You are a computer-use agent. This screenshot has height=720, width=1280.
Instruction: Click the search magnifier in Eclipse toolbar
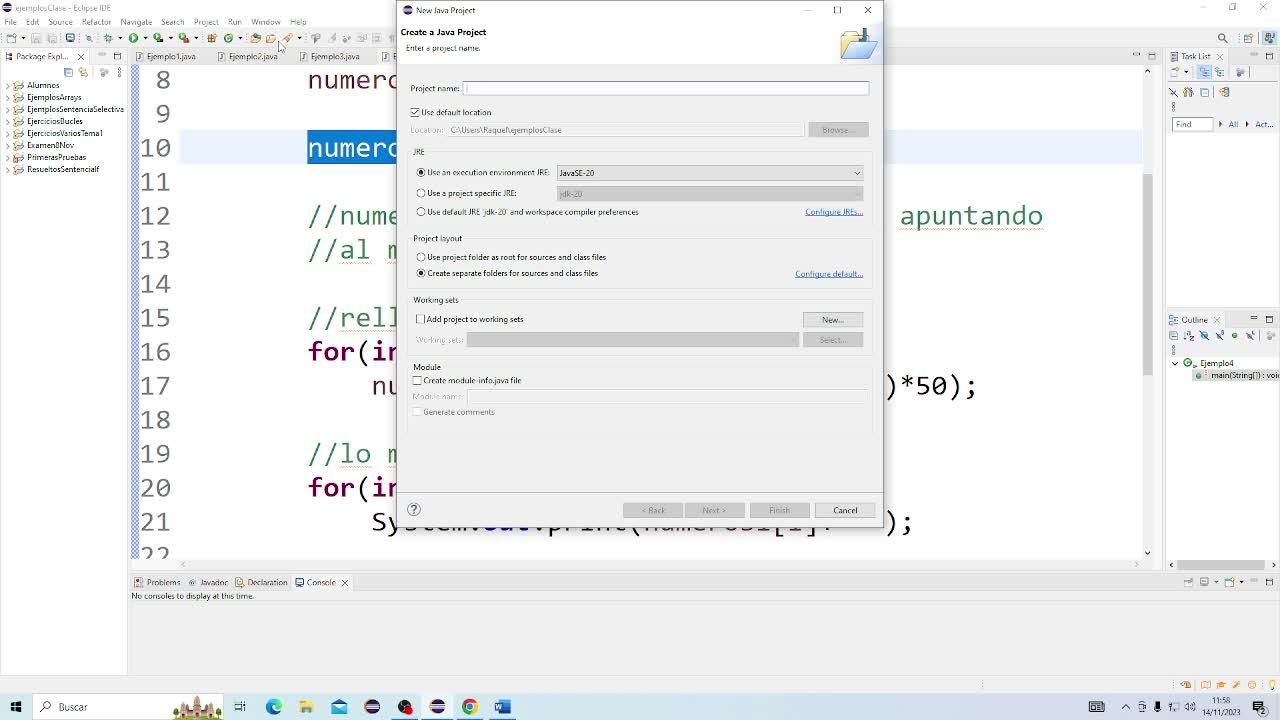click(x=1222, y=38)
